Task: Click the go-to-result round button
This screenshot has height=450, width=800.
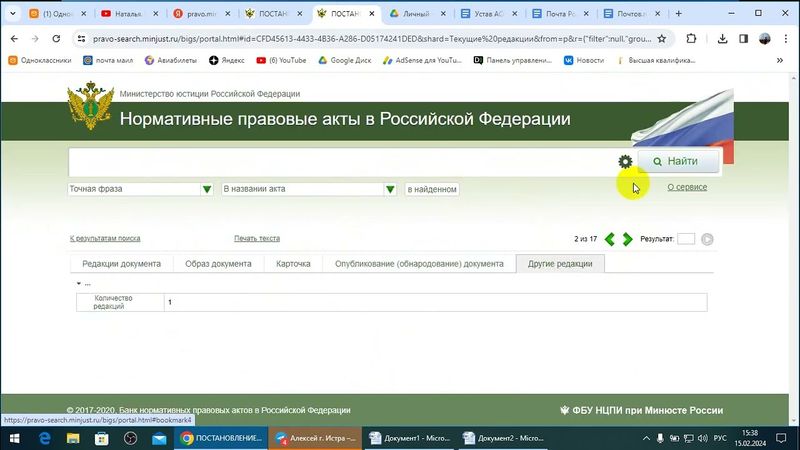Action: [x=707, y=239]
